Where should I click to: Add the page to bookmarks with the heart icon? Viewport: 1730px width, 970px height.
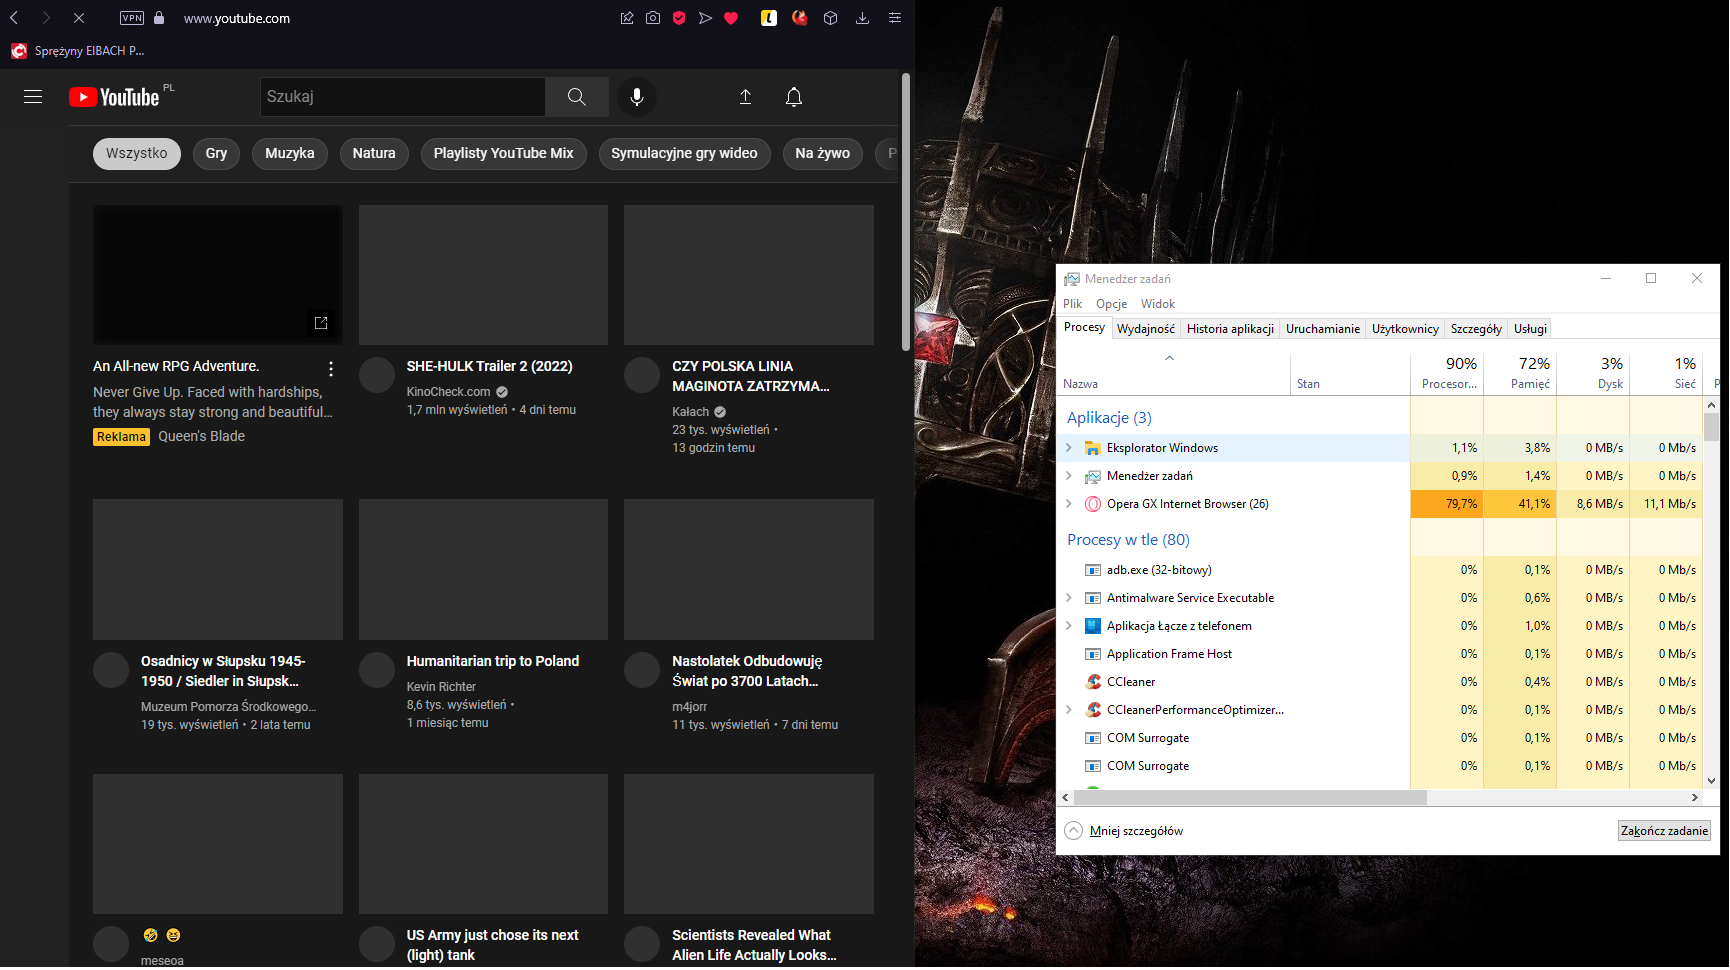coord(731,18)
